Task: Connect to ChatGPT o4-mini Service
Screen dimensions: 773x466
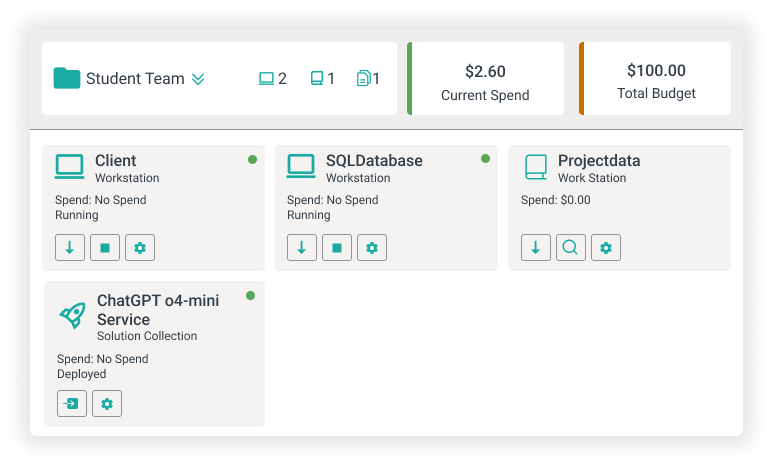Action: [x=72, y=404]
